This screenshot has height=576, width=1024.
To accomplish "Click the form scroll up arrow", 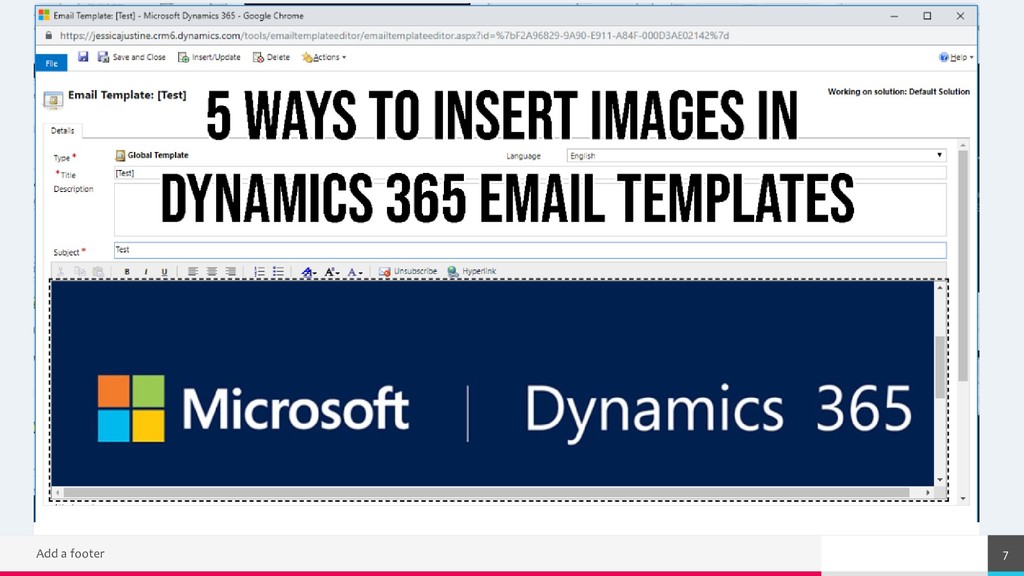I will coord(963,145).
